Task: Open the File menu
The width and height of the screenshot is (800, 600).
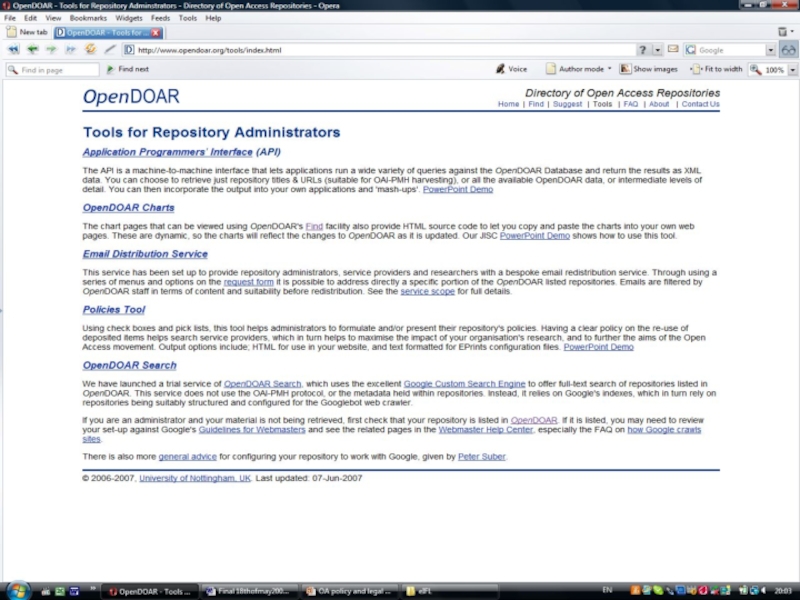Action: 10,18
